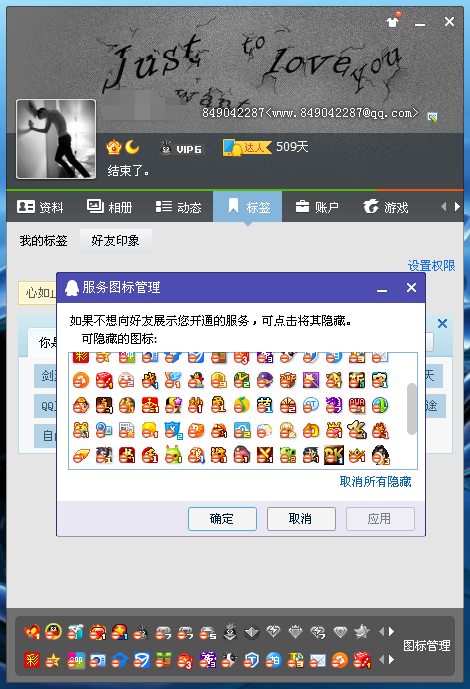Viewport: 470px width, 689px height.
Task: Hide the blue AT circle service icon
Action: pyautogui.click(x=311, y=405)
